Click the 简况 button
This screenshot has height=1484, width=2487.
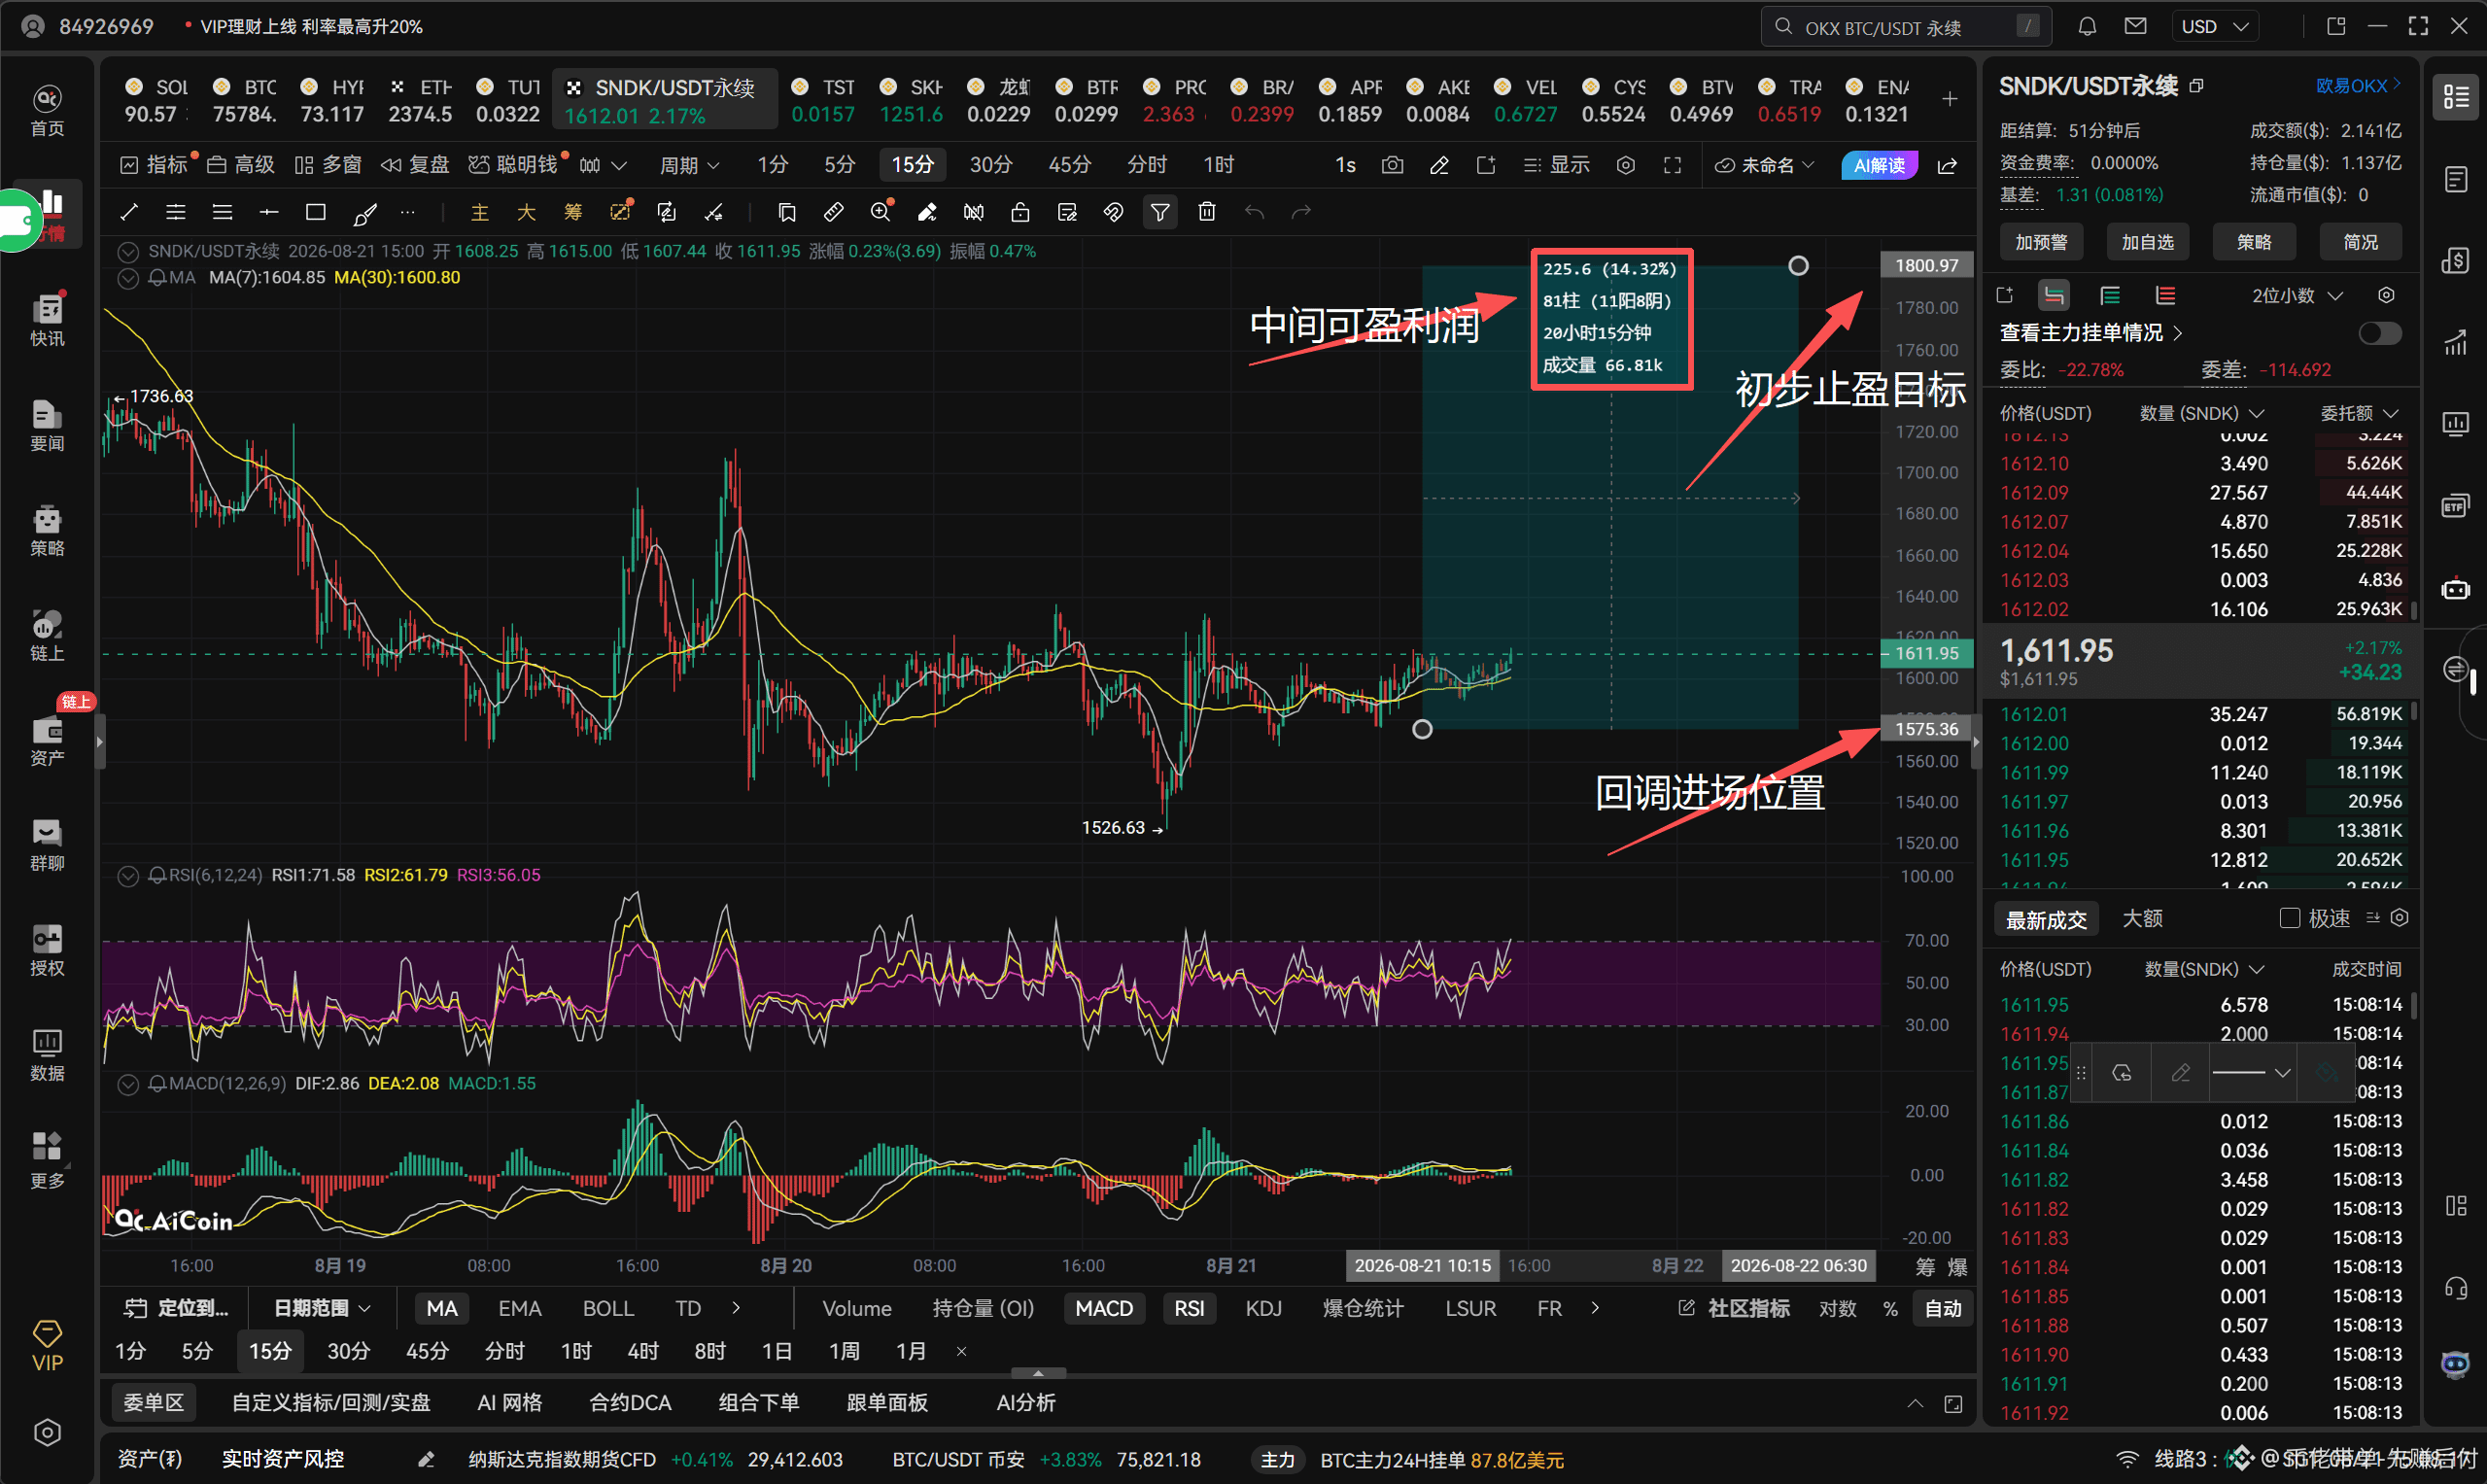(2361, 242)
